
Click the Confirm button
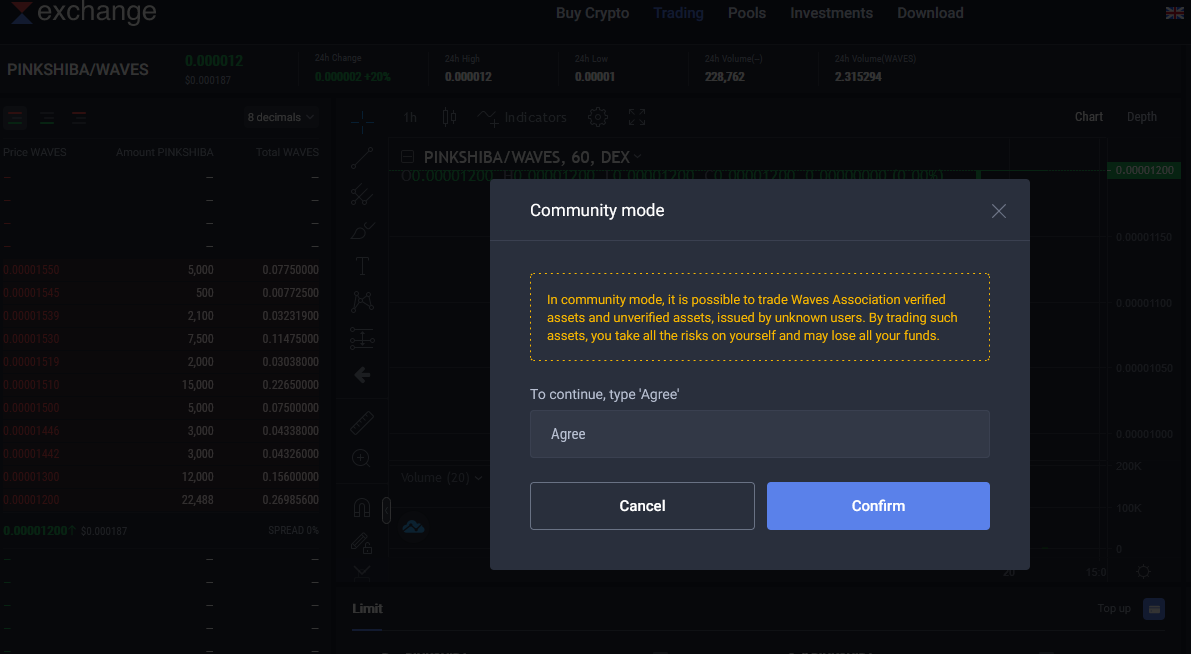coord(878,506)
